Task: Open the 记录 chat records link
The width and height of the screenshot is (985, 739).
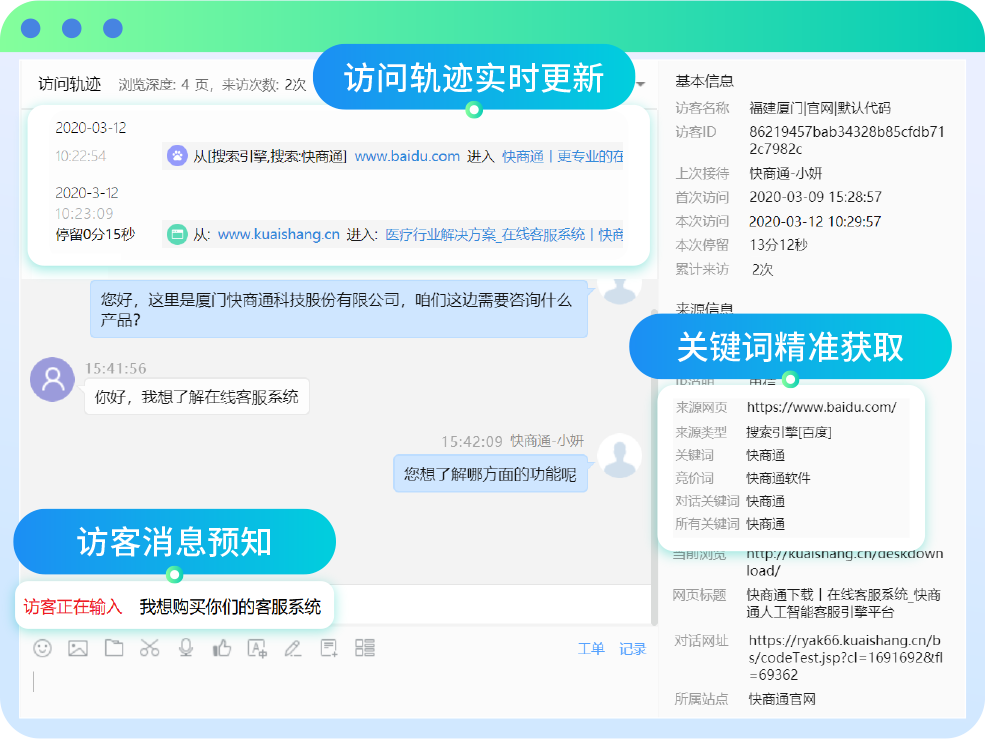Action: click(633, 649)
